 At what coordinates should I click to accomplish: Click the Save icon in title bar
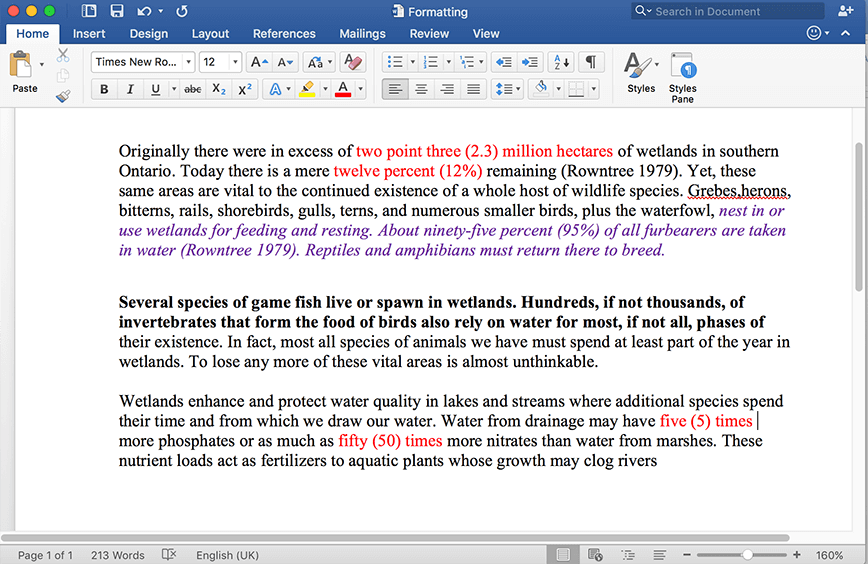click(117, 12)
